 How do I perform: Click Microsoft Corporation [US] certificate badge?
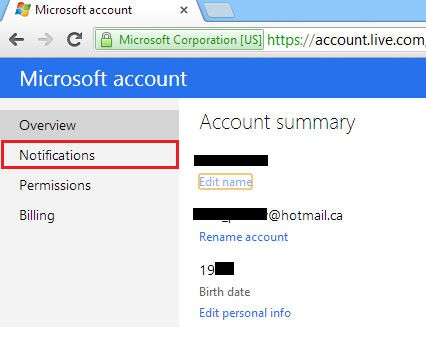[179, 40]
